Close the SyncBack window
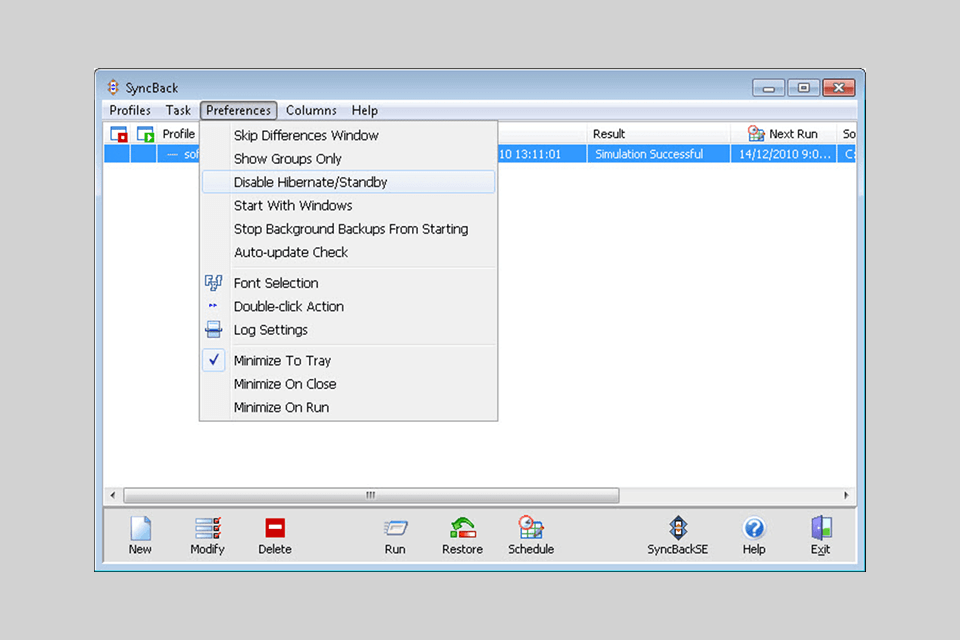Image resolution: width=960 pixels, height=640 pixels. coord(839,88)
